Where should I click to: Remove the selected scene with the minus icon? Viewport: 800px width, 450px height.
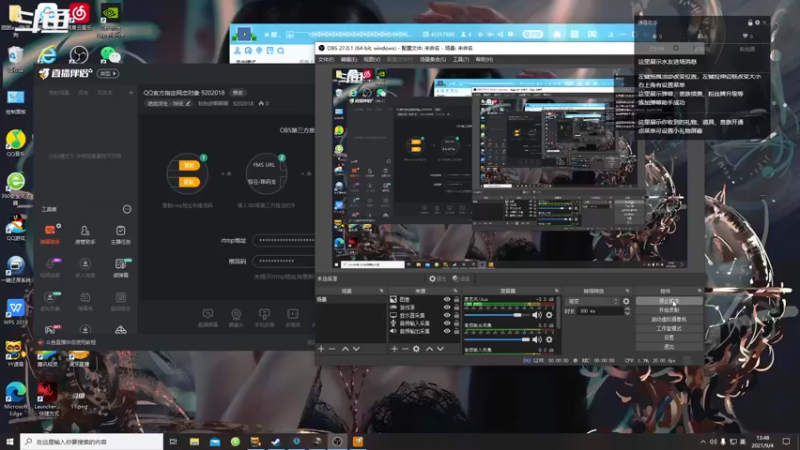[x=332, y=349]
